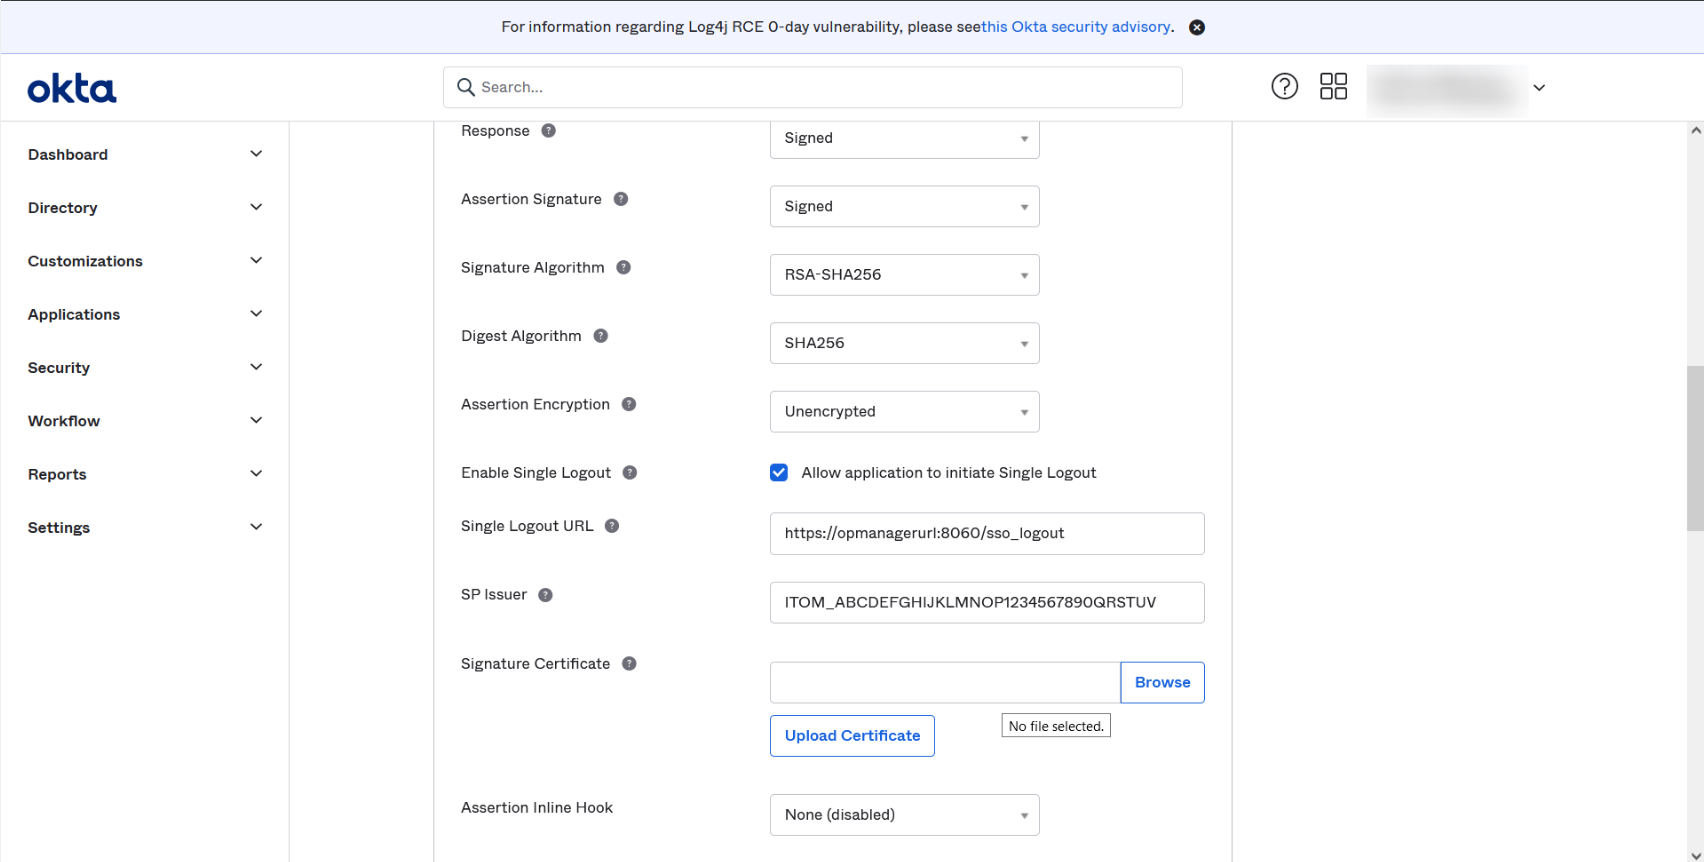The height and width of the screenshot is (862, 1704).
Task: Open the Okta security advisory link
Action: [x=1076, y=27]
